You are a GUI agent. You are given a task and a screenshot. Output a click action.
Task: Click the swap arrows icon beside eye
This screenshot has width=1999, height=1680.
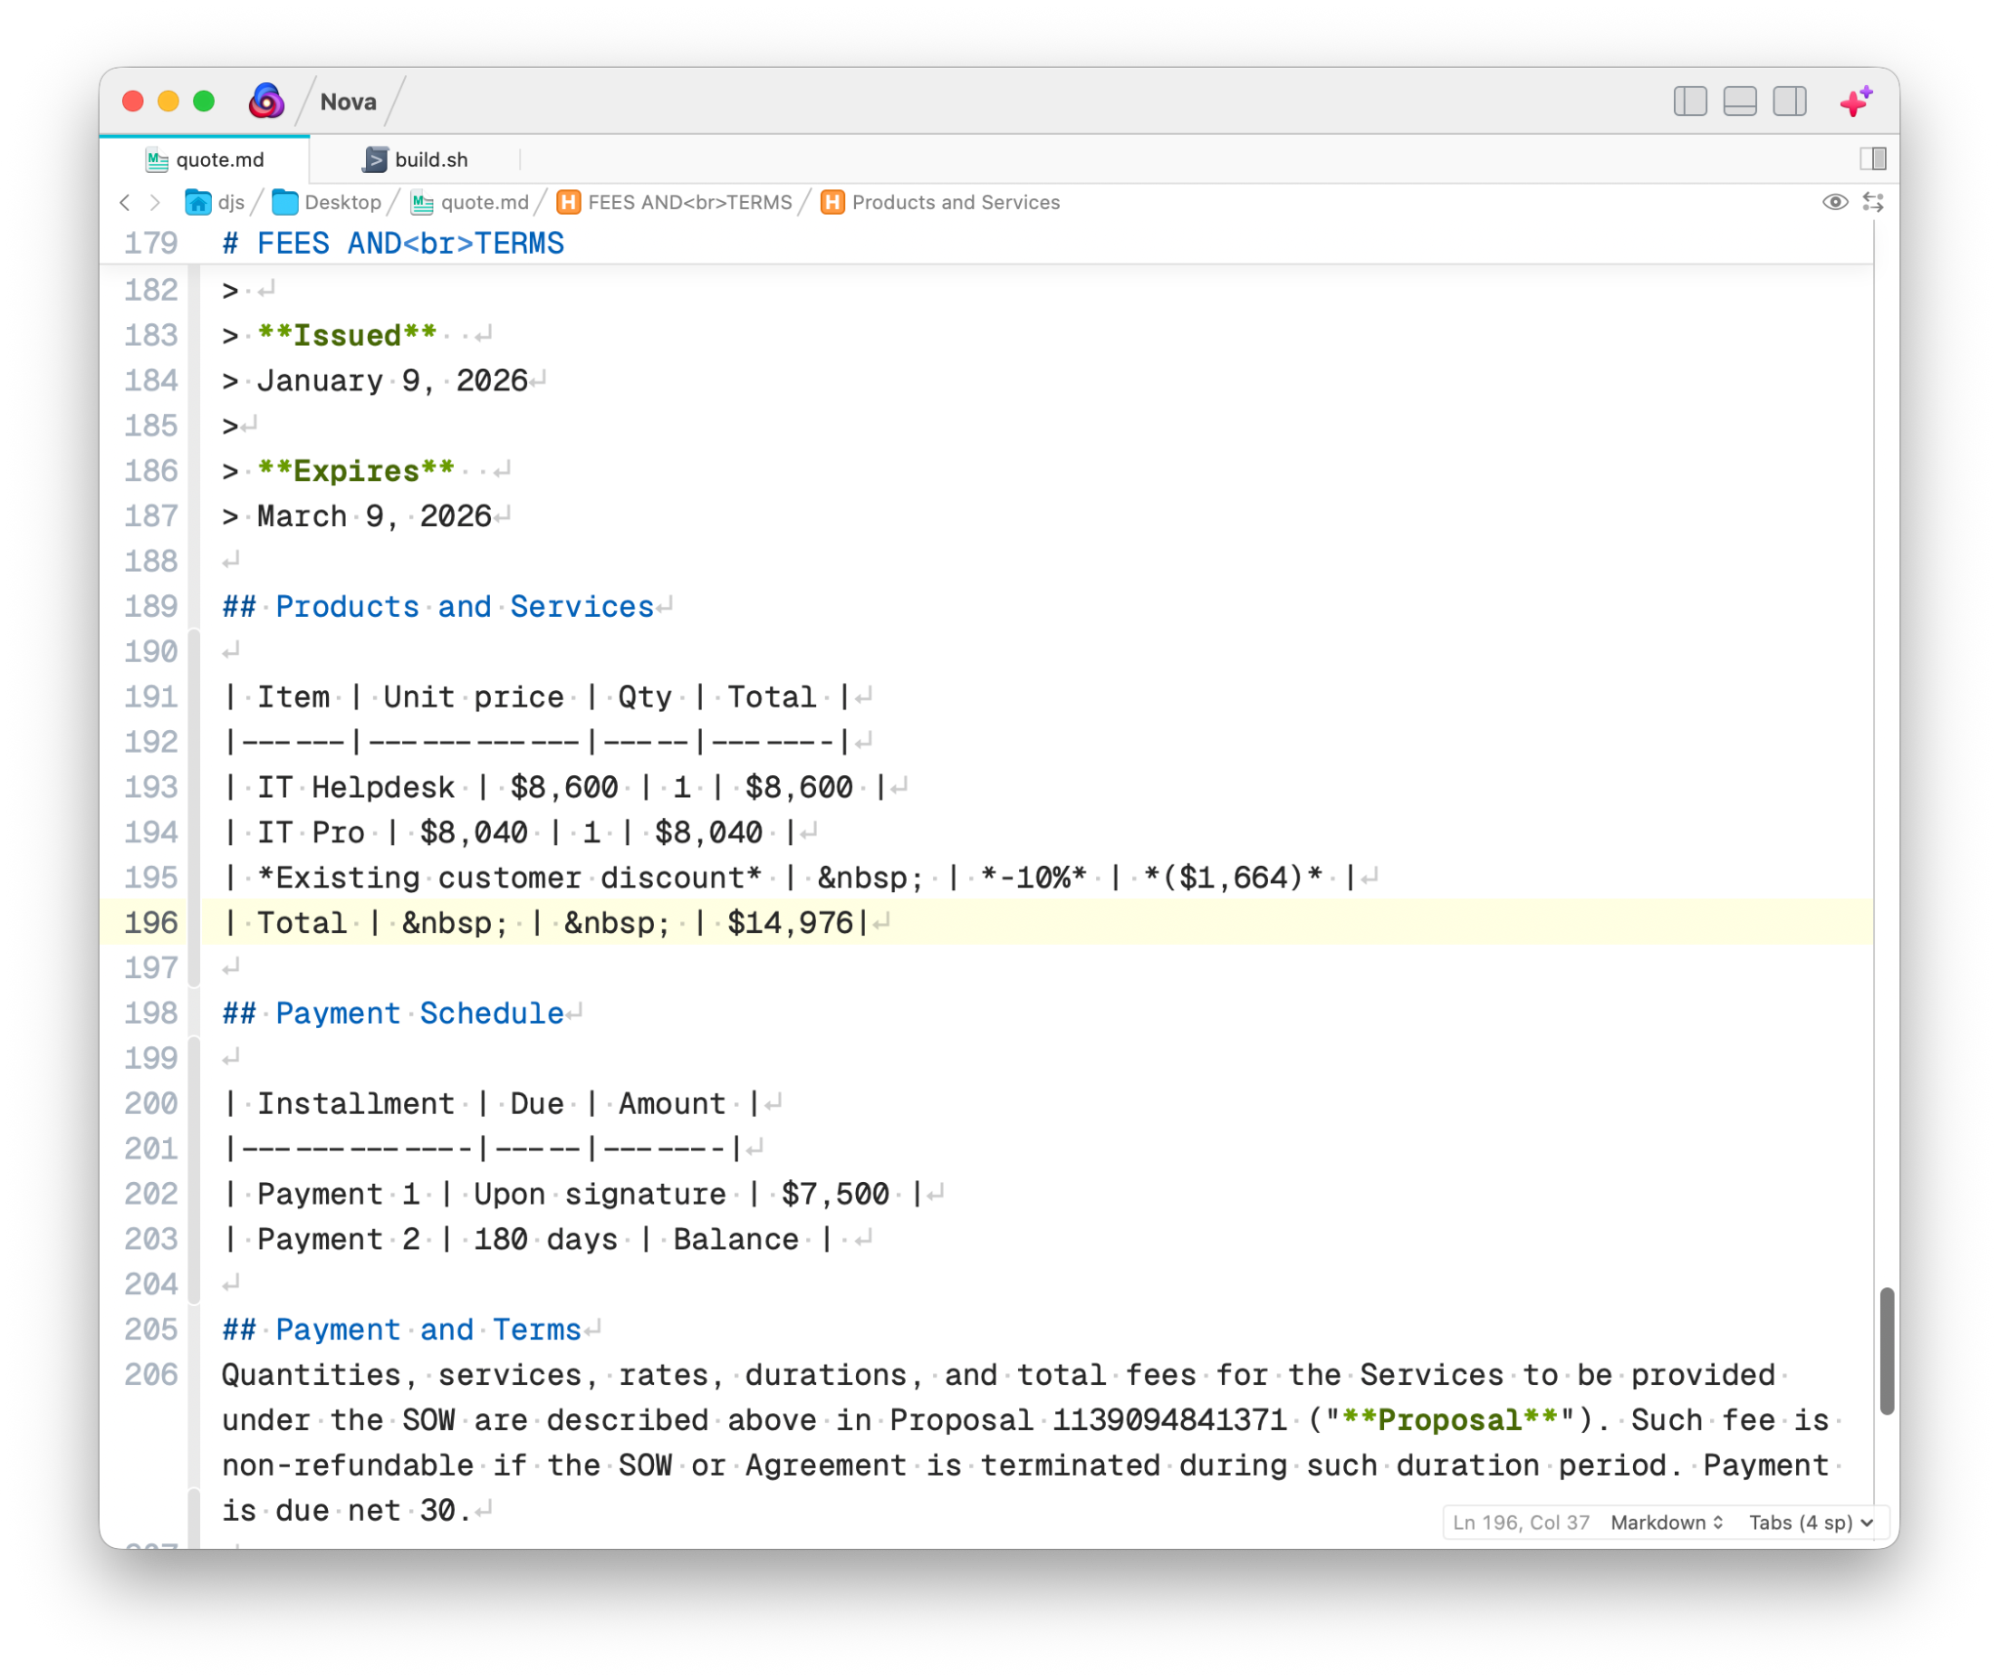pyautogui.click(x=1873, y=202)
